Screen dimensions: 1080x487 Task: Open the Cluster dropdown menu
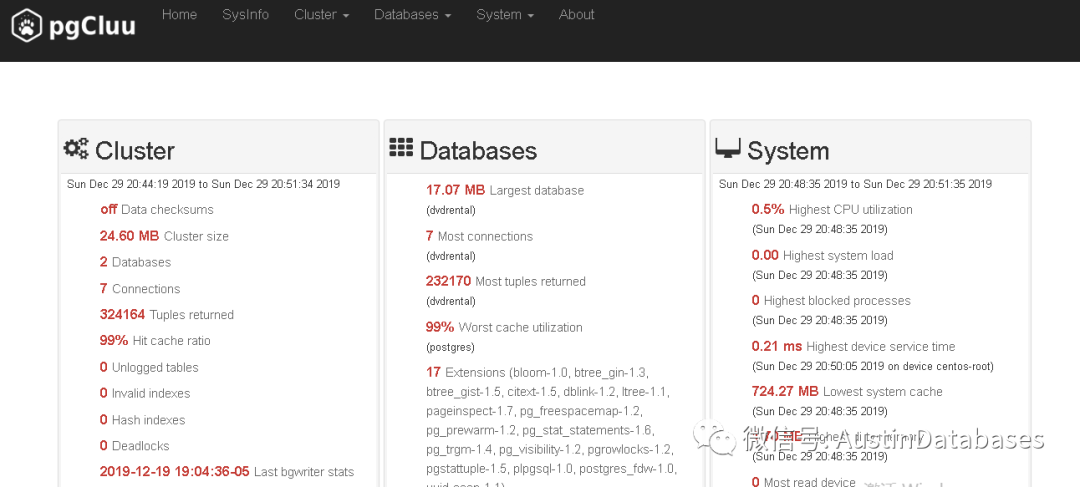pos(321,15)
